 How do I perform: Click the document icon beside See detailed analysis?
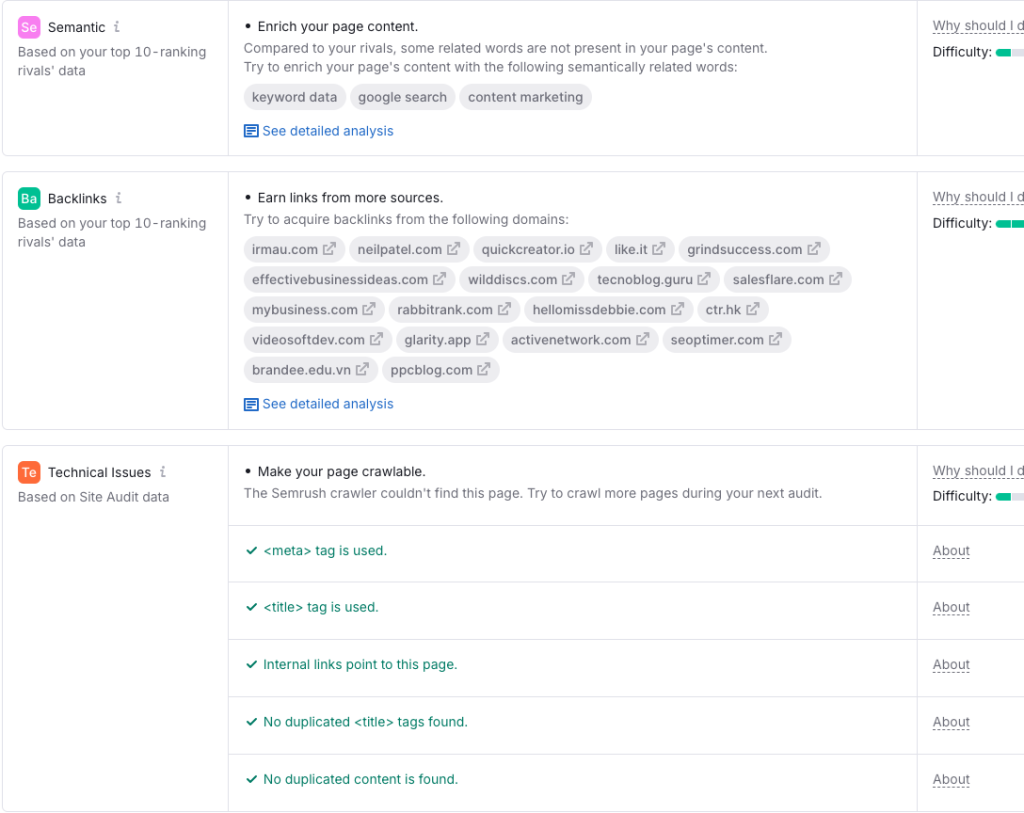[x=250, y=130]
